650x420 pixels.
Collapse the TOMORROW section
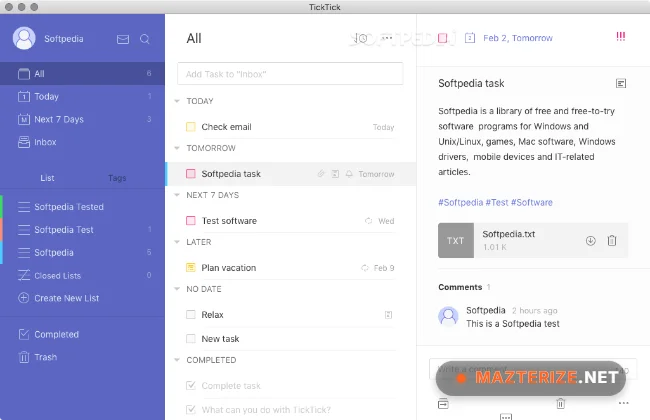[x=177, y=148]
